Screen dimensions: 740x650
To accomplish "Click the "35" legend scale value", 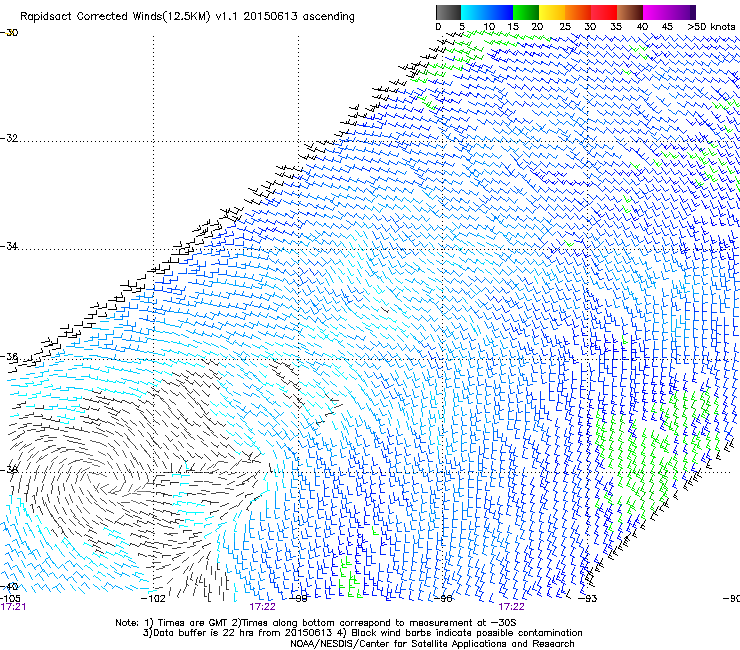I will [x=616, y=26].
